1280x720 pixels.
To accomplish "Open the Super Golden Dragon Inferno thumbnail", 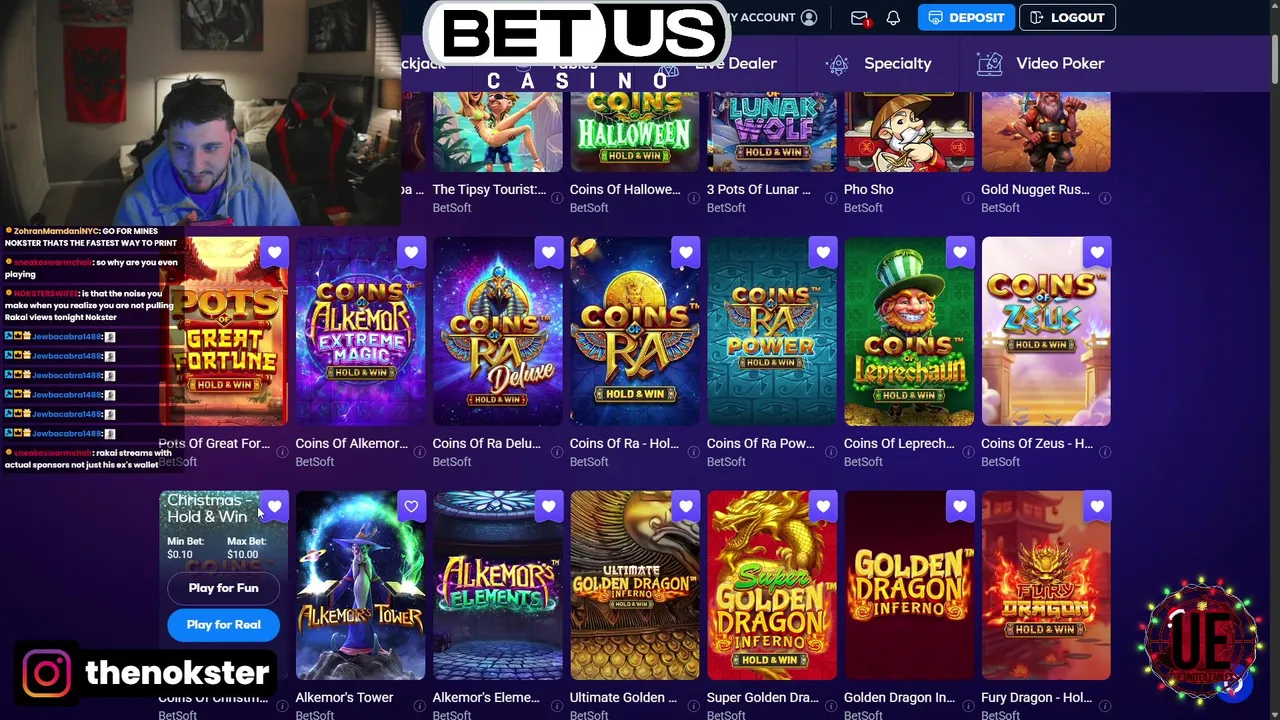I will pos(772,585).
